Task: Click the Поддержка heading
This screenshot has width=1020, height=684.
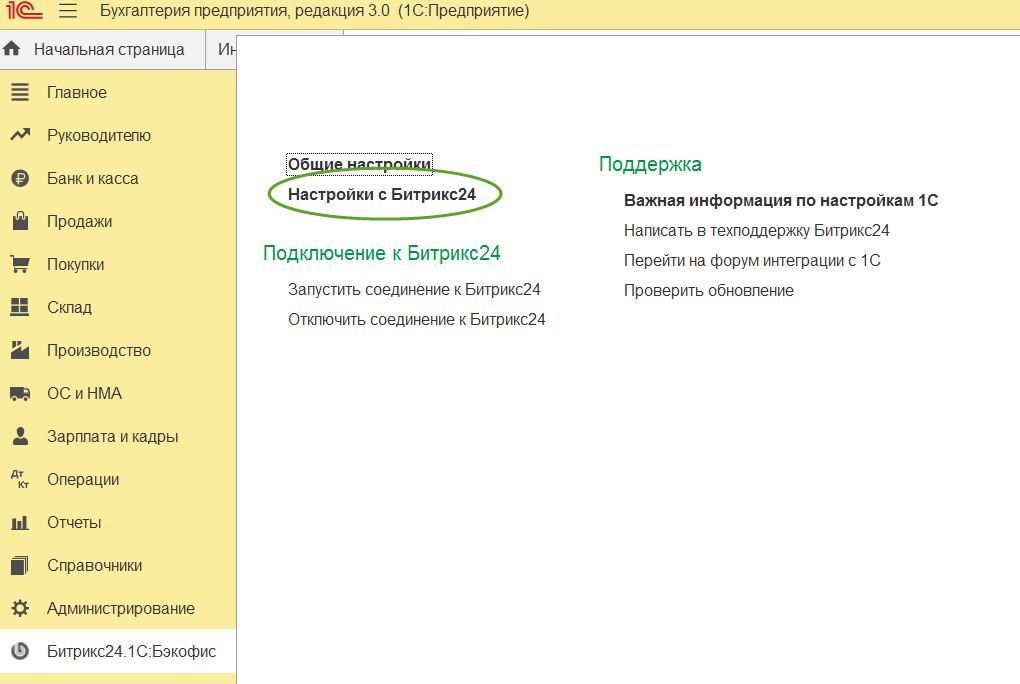Action: (x=650, y=164)
